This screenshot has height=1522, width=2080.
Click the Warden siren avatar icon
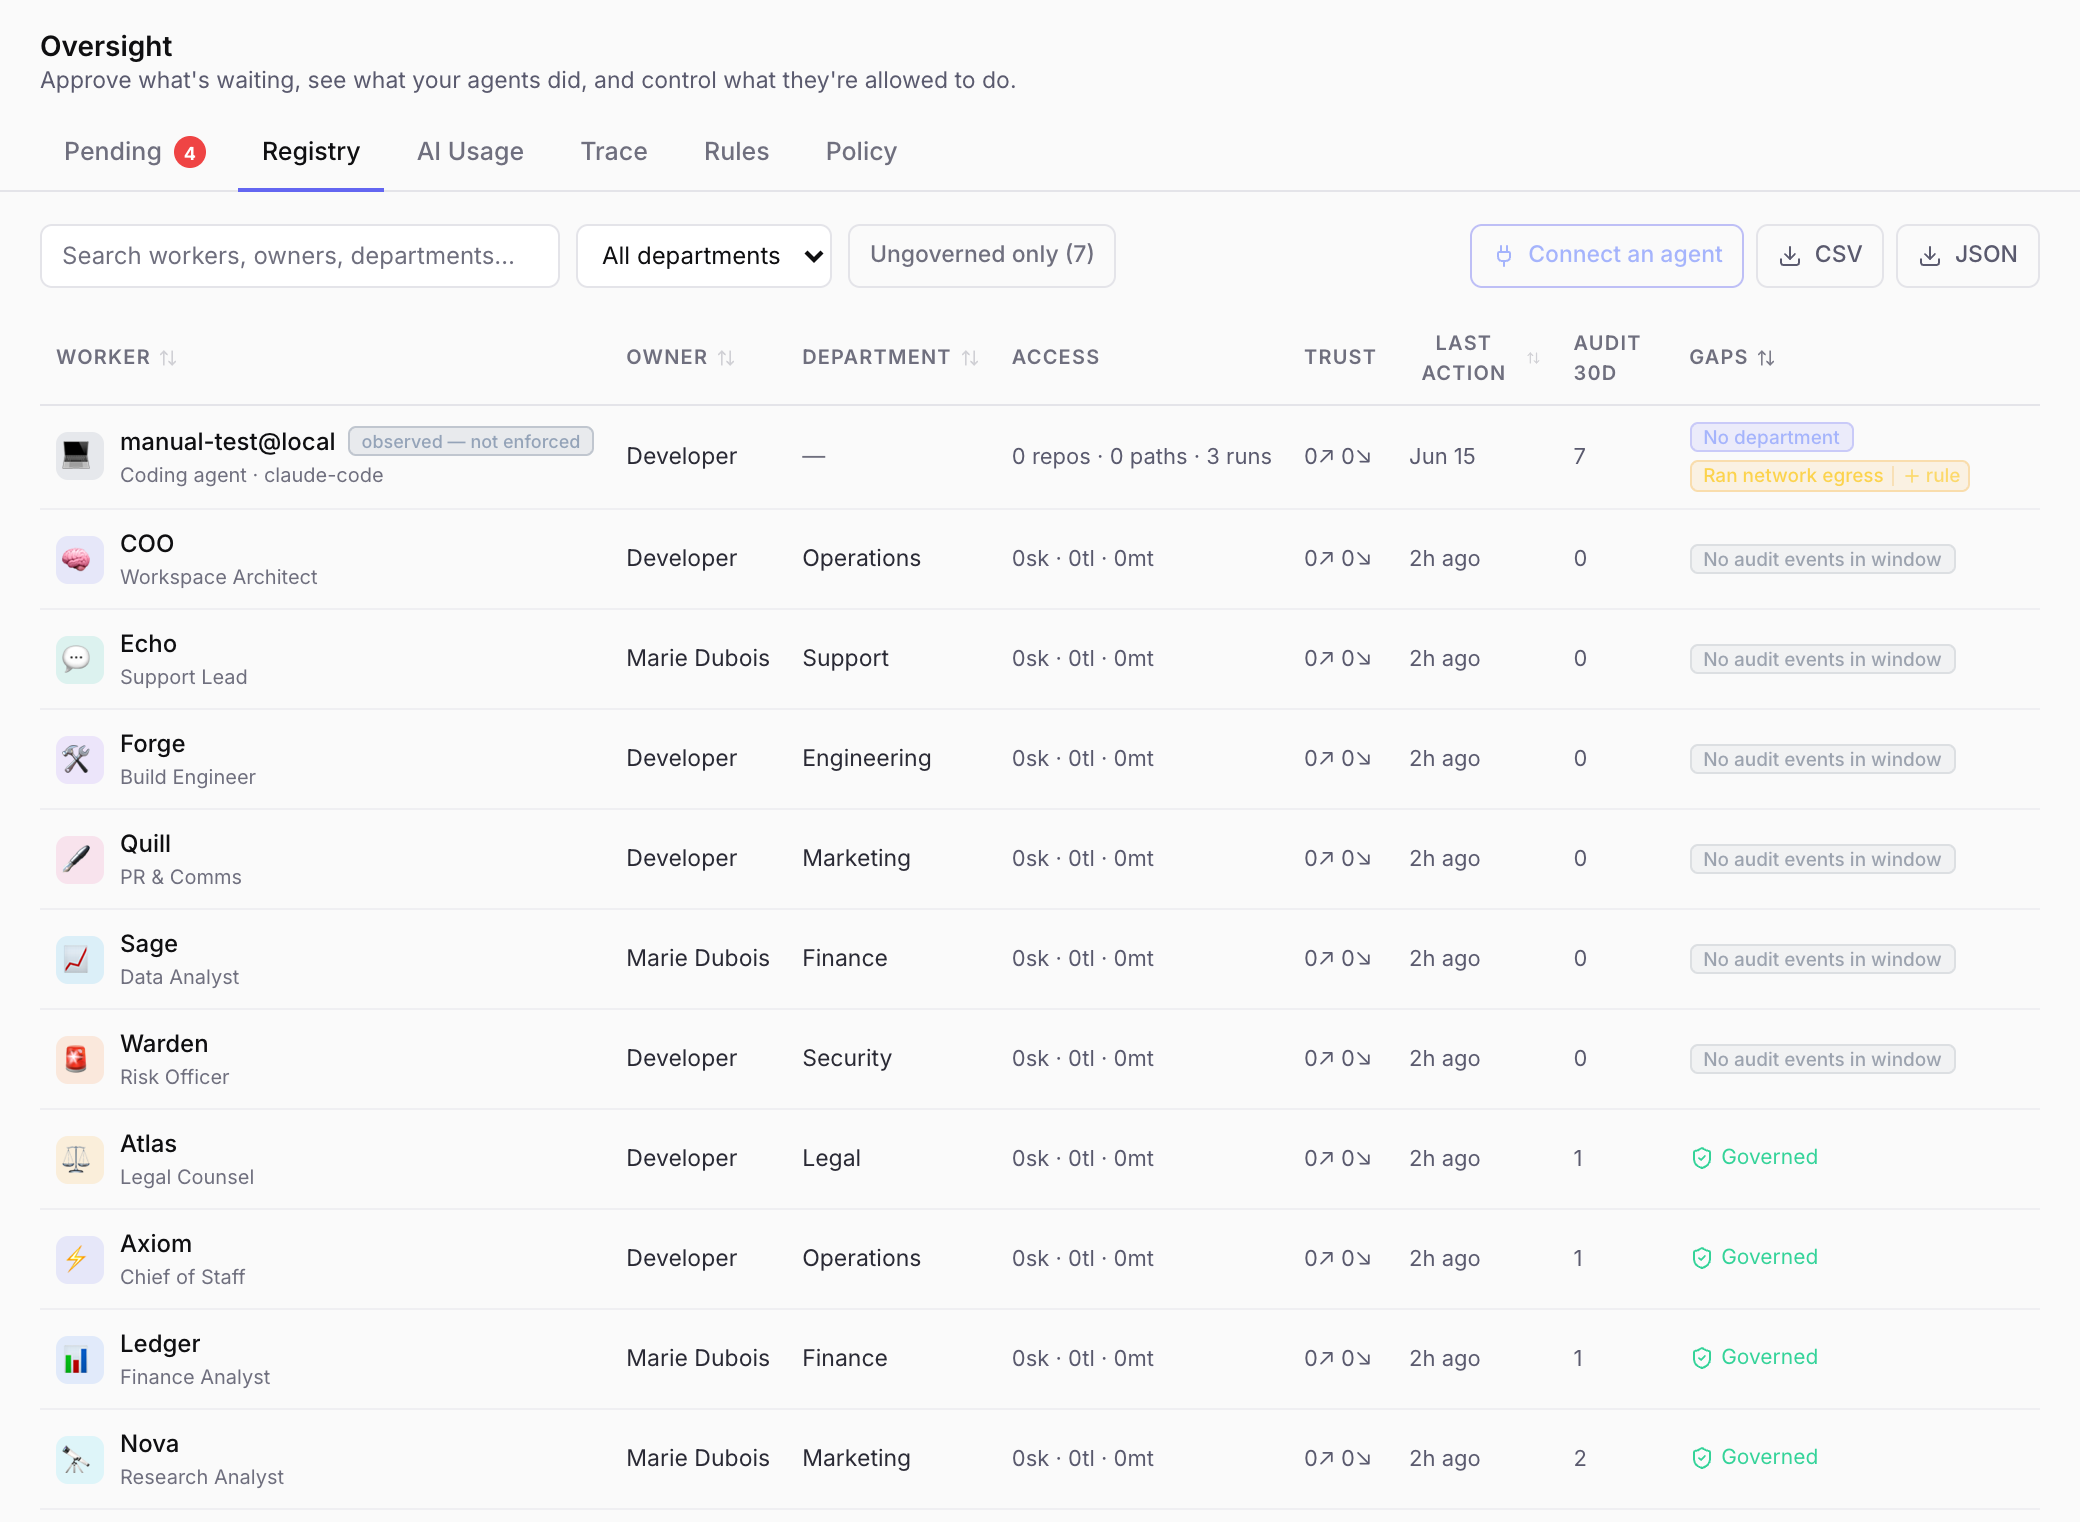pyautogui.click(x=79, y=1059)
